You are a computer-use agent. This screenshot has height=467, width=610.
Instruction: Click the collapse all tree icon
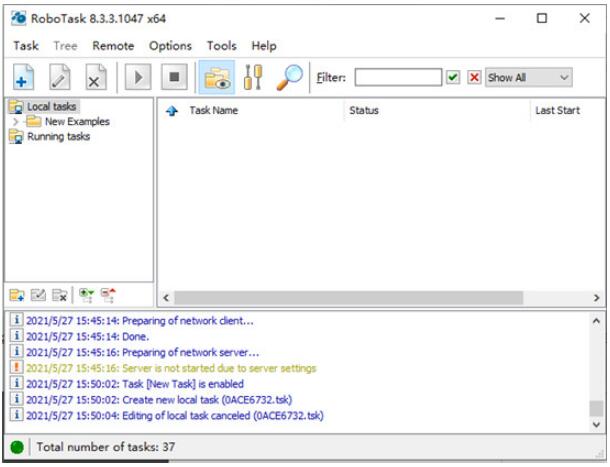tap(108, 295)
